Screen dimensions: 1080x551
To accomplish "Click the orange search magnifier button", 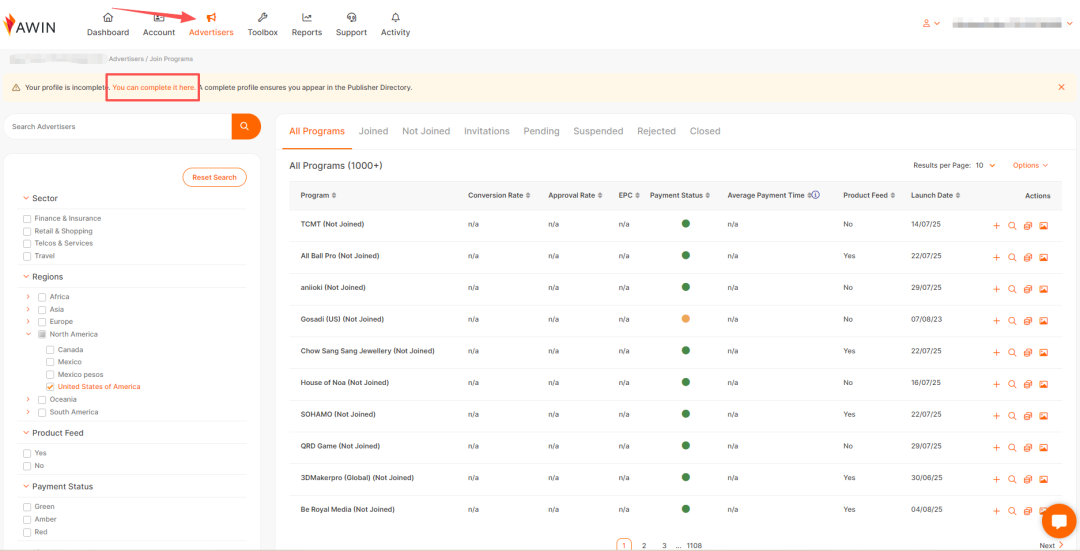I will 246,127.
